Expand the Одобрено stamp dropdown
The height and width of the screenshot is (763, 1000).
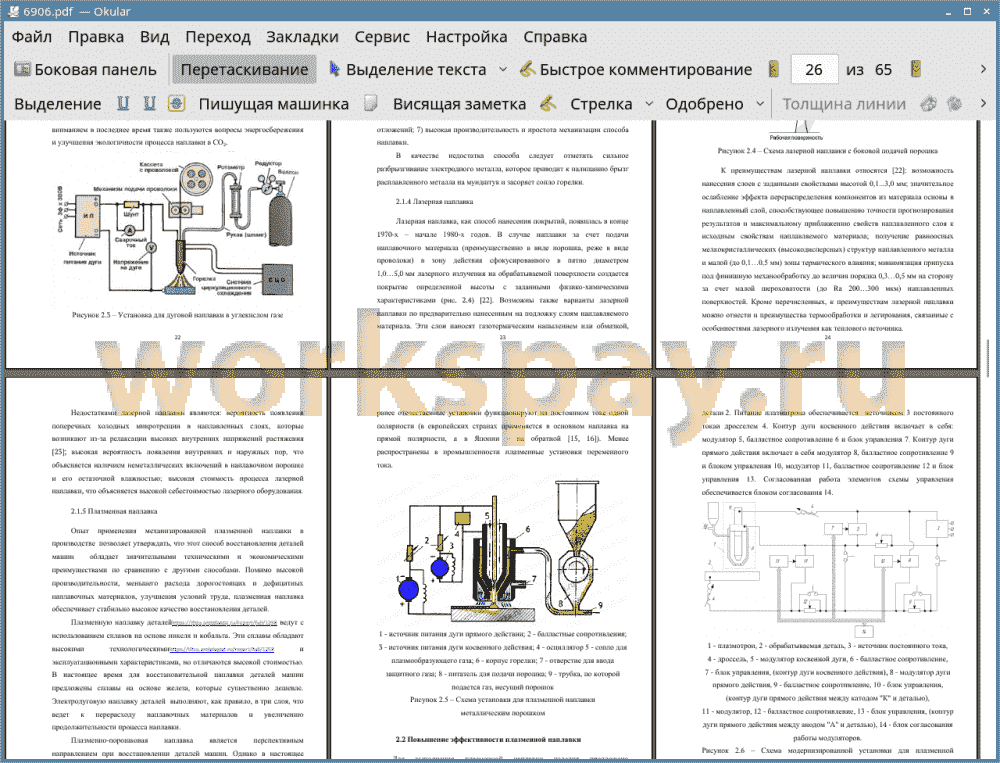point(760,103)
